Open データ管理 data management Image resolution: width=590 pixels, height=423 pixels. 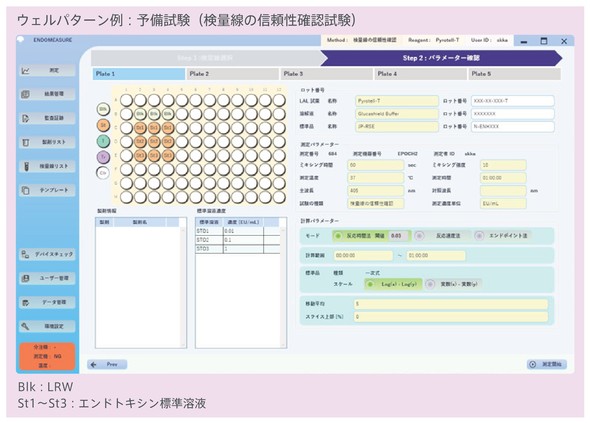pyautogui.click(x=47, y=302)
